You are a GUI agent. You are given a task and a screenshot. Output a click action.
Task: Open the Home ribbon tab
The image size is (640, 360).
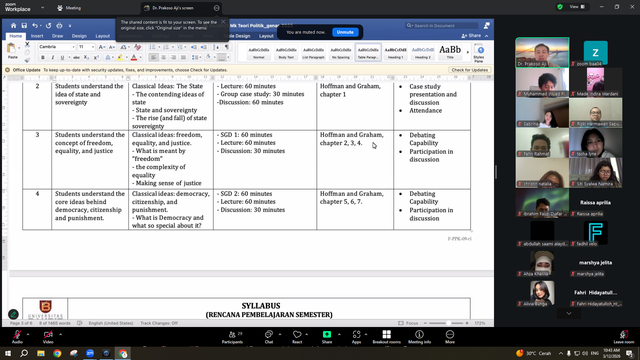16,36
